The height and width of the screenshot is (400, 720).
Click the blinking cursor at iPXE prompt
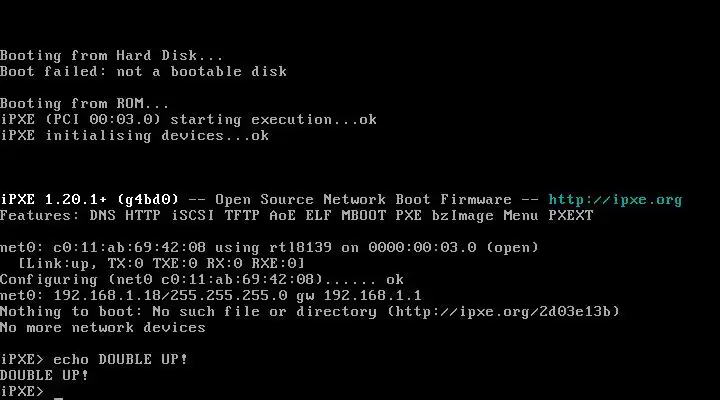(x=58, y=398)
